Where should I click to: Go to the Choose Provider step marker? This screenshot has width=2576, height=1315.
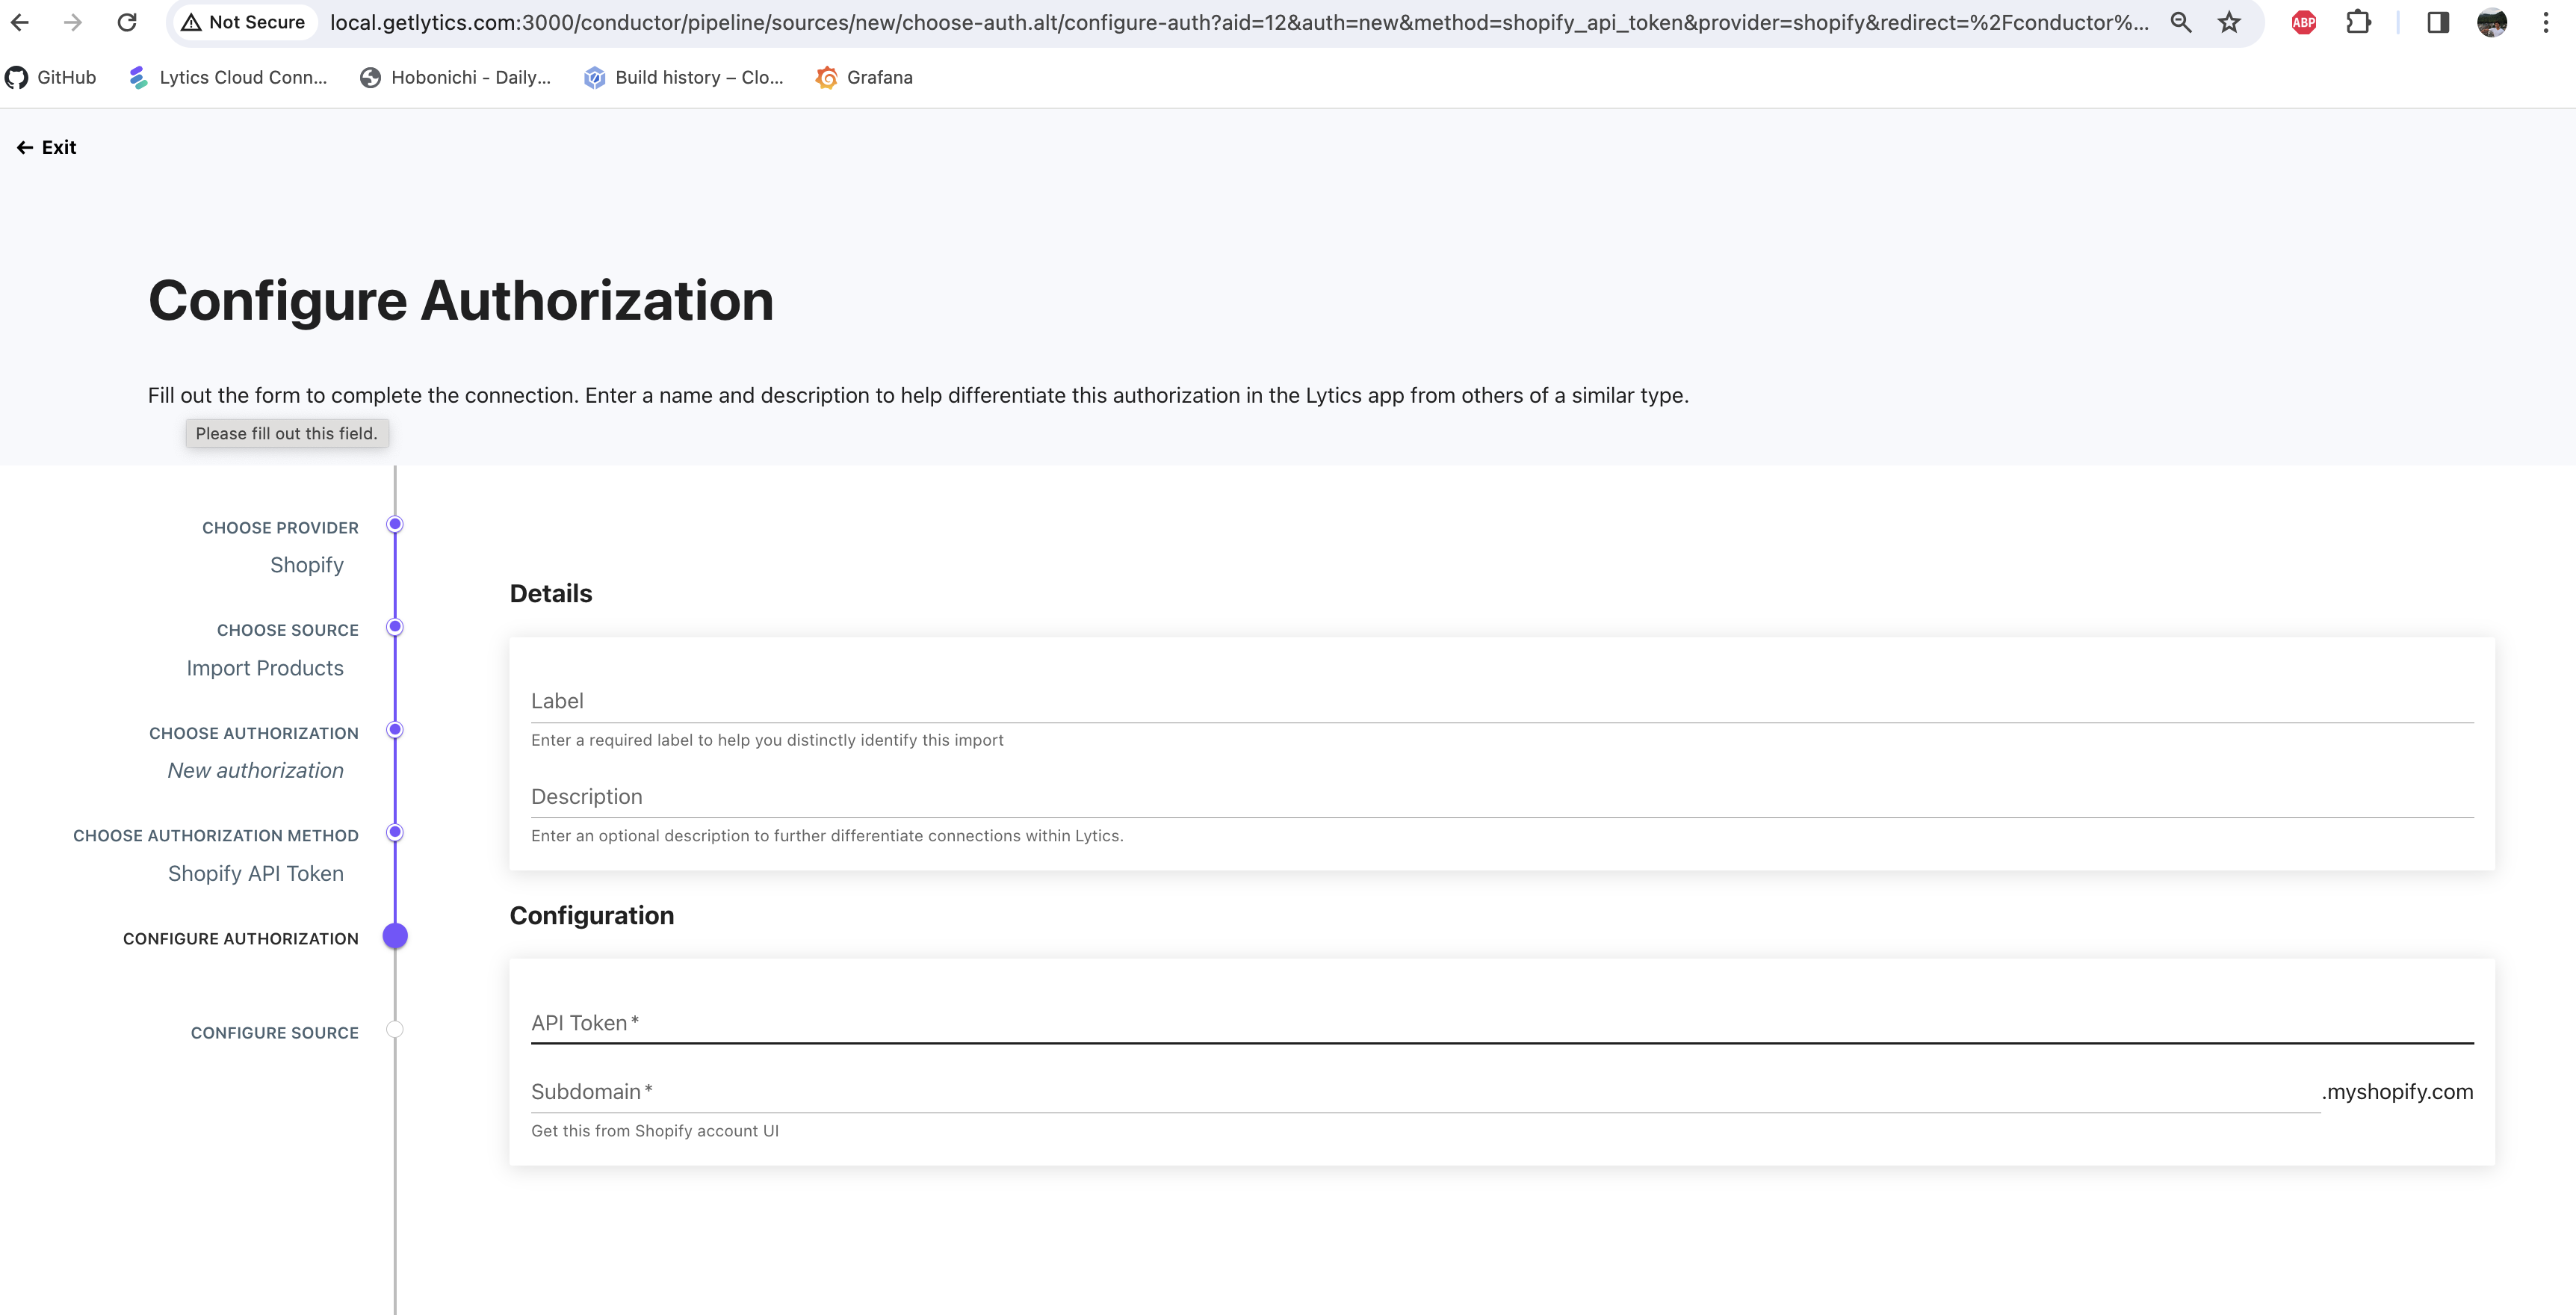click(395, 524)
